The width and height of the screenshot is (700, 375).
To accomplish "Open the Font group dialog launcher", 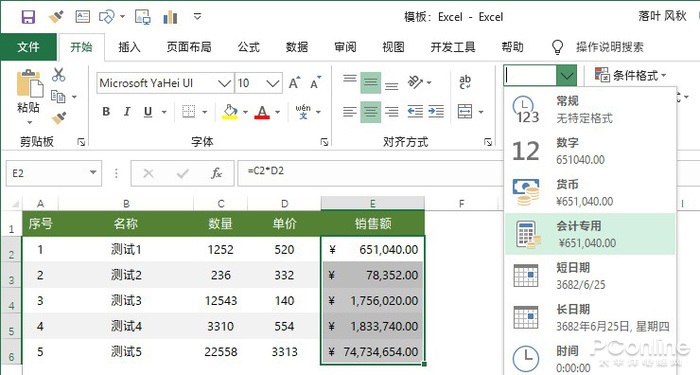I will click(325, 142).
